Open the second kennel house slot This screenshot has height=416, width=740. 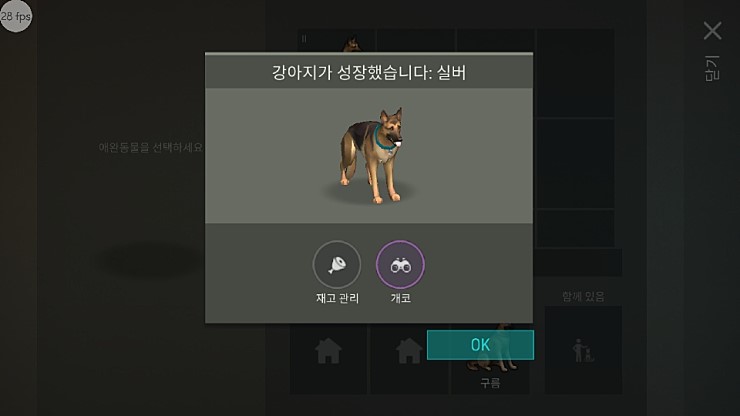[408, 359]
